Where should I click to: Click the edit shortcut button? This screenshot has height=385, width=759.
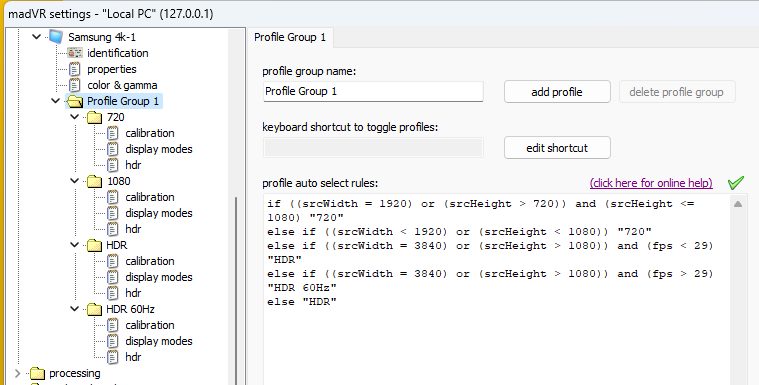(x=557, y=148)
